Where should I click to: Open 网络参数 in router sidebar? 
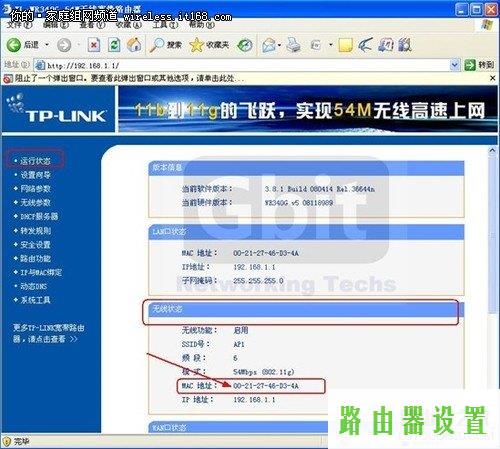click(x=35, y=189)
